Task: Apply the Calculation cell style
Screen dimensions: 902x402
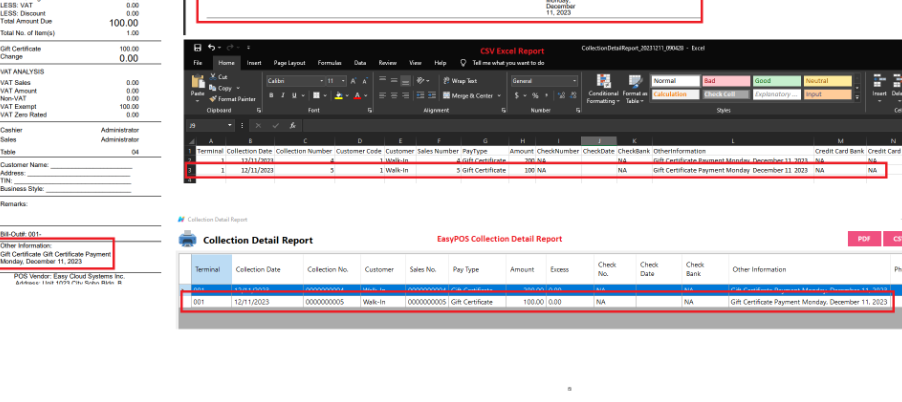Action: pyautogui.click(x=675, y=94)
